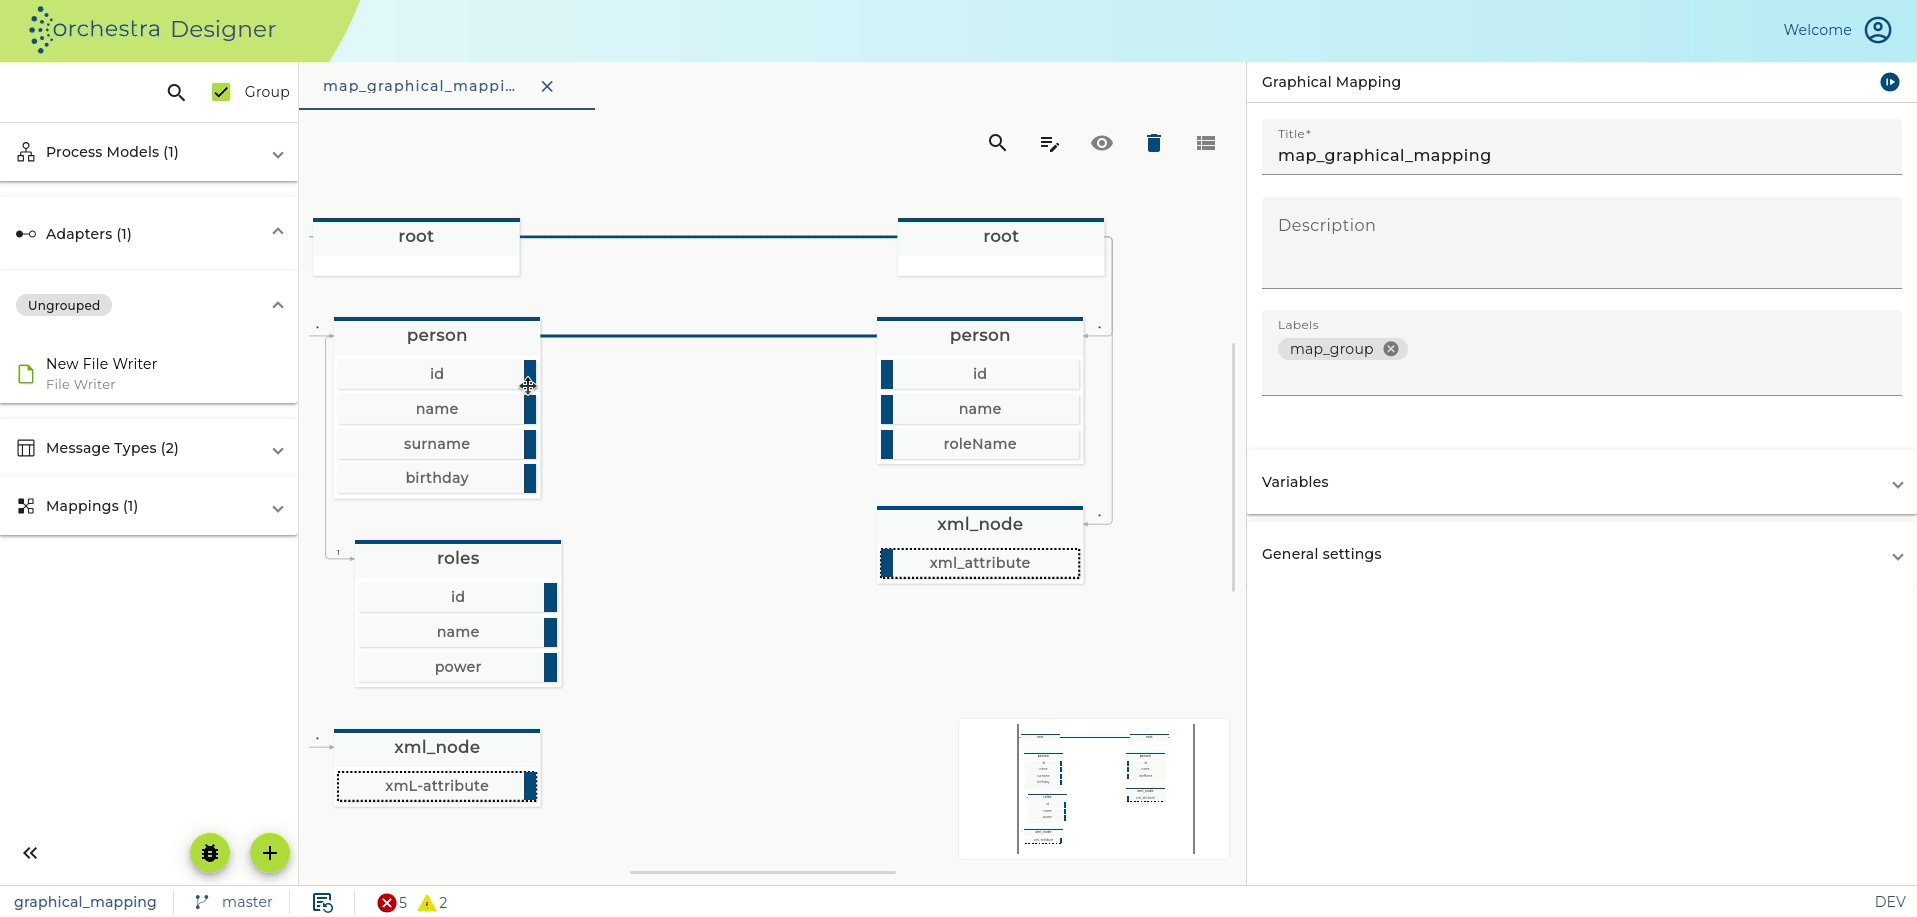Screen dimensions: 1917x917
Task: Select the xml_attribute field on the right
Action: coord(980,563)
